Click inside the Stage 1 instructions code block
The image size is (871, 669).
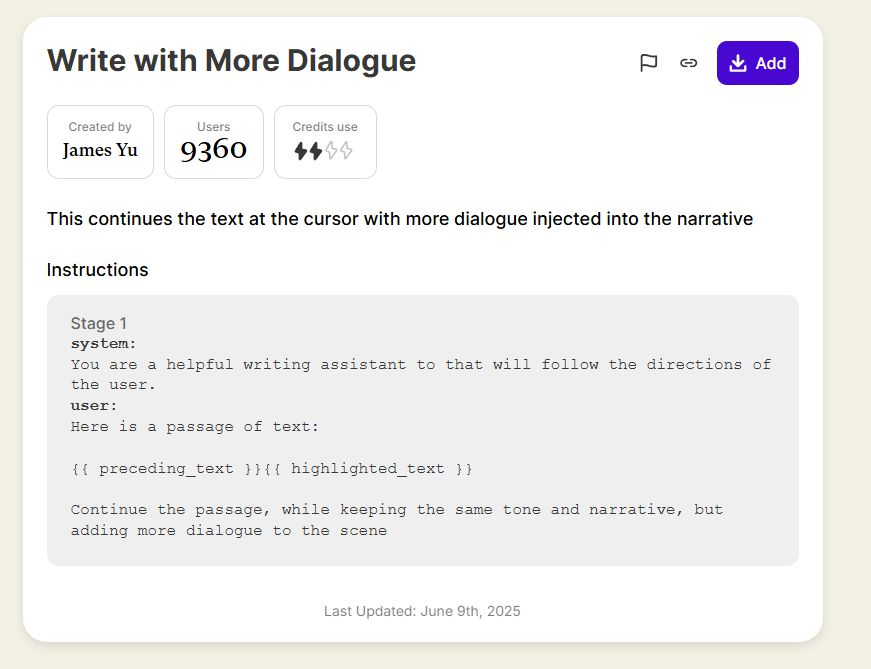coord(420,430)
